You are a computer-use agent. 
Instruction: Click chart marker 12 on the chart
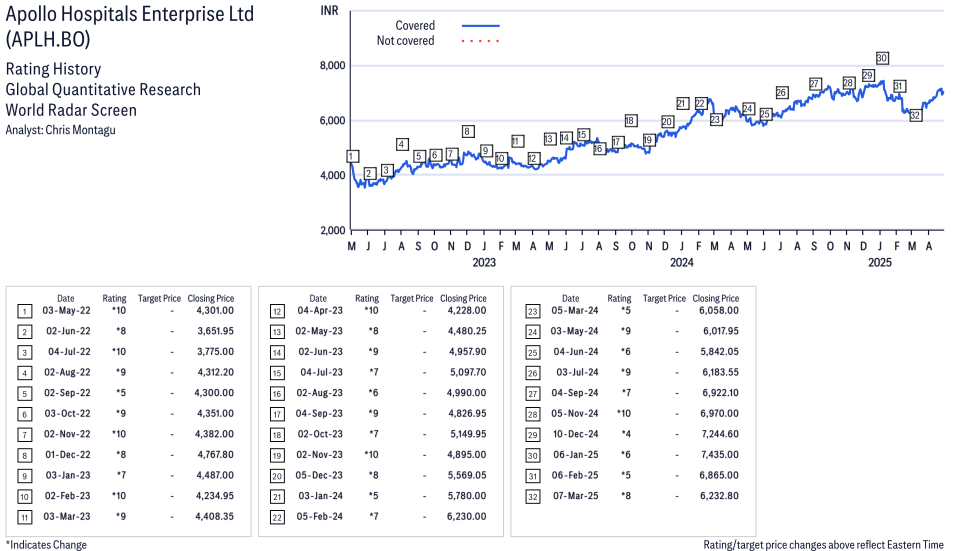click(x=533, y=158)
